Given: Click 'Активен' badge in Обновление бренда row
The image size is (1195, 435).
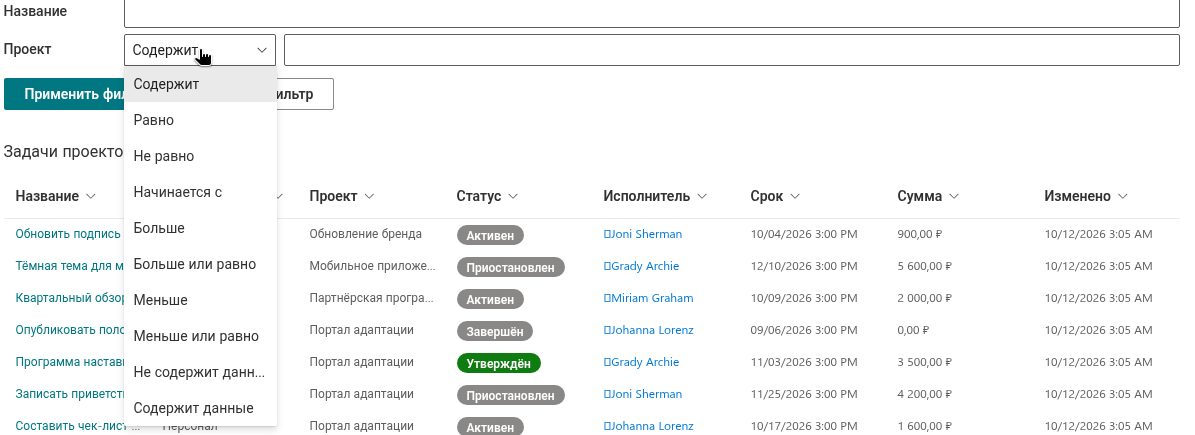Looking at the screenshot, I should pyautogui.click(x=490, y=235).
